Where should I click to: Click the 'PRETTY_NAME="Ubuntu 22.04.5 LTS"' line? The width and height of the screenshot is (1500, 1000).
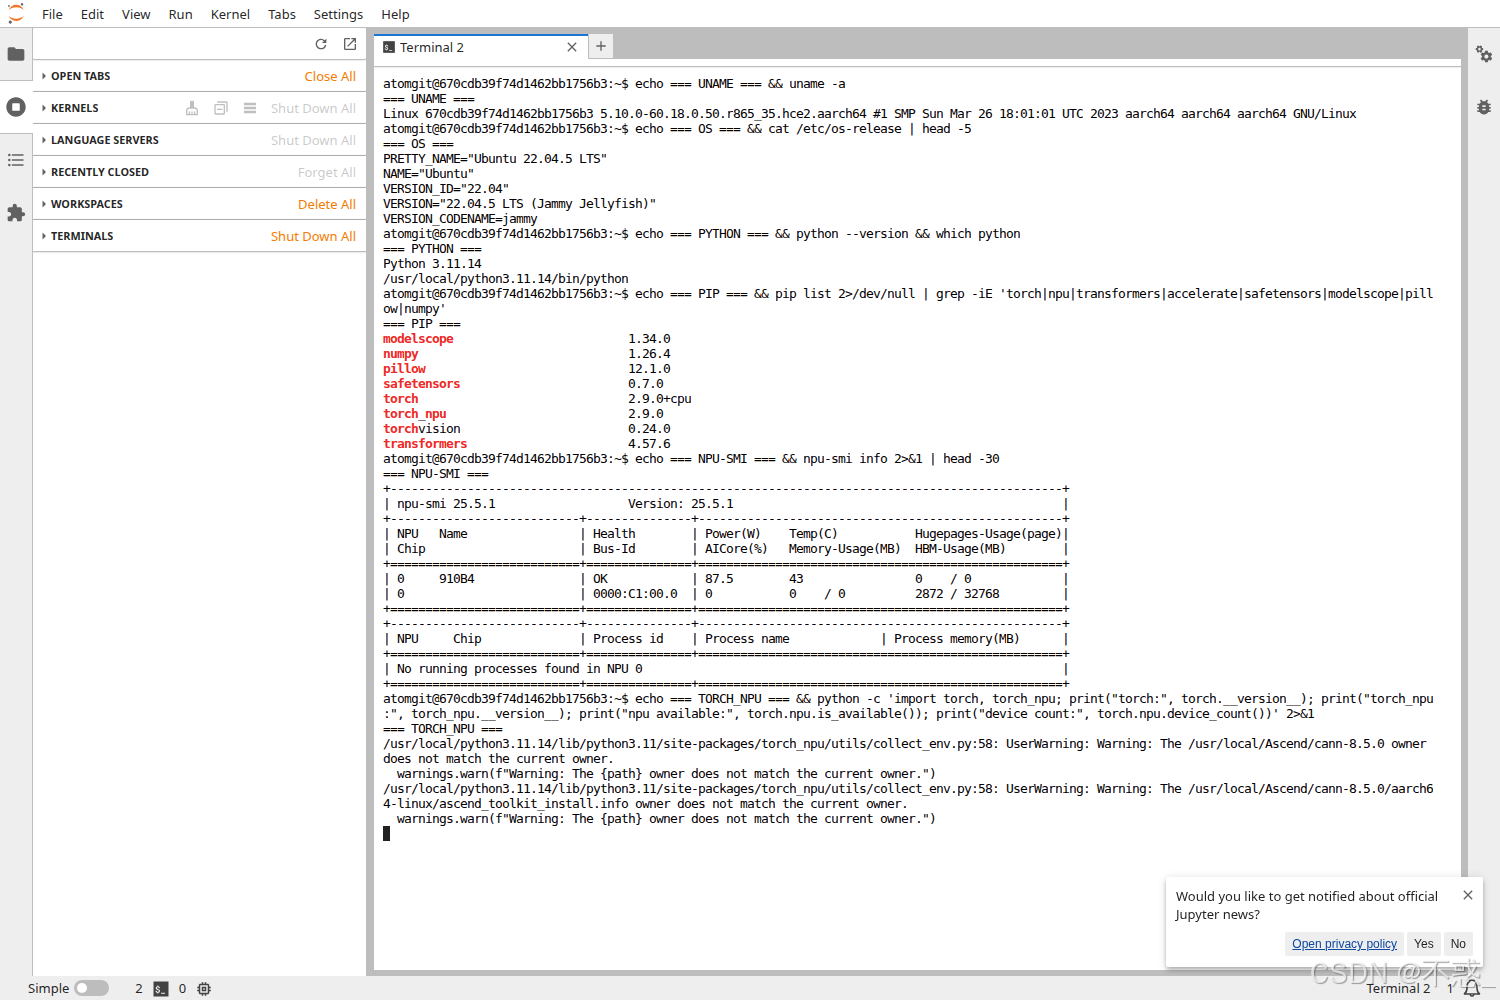point(495,159)
